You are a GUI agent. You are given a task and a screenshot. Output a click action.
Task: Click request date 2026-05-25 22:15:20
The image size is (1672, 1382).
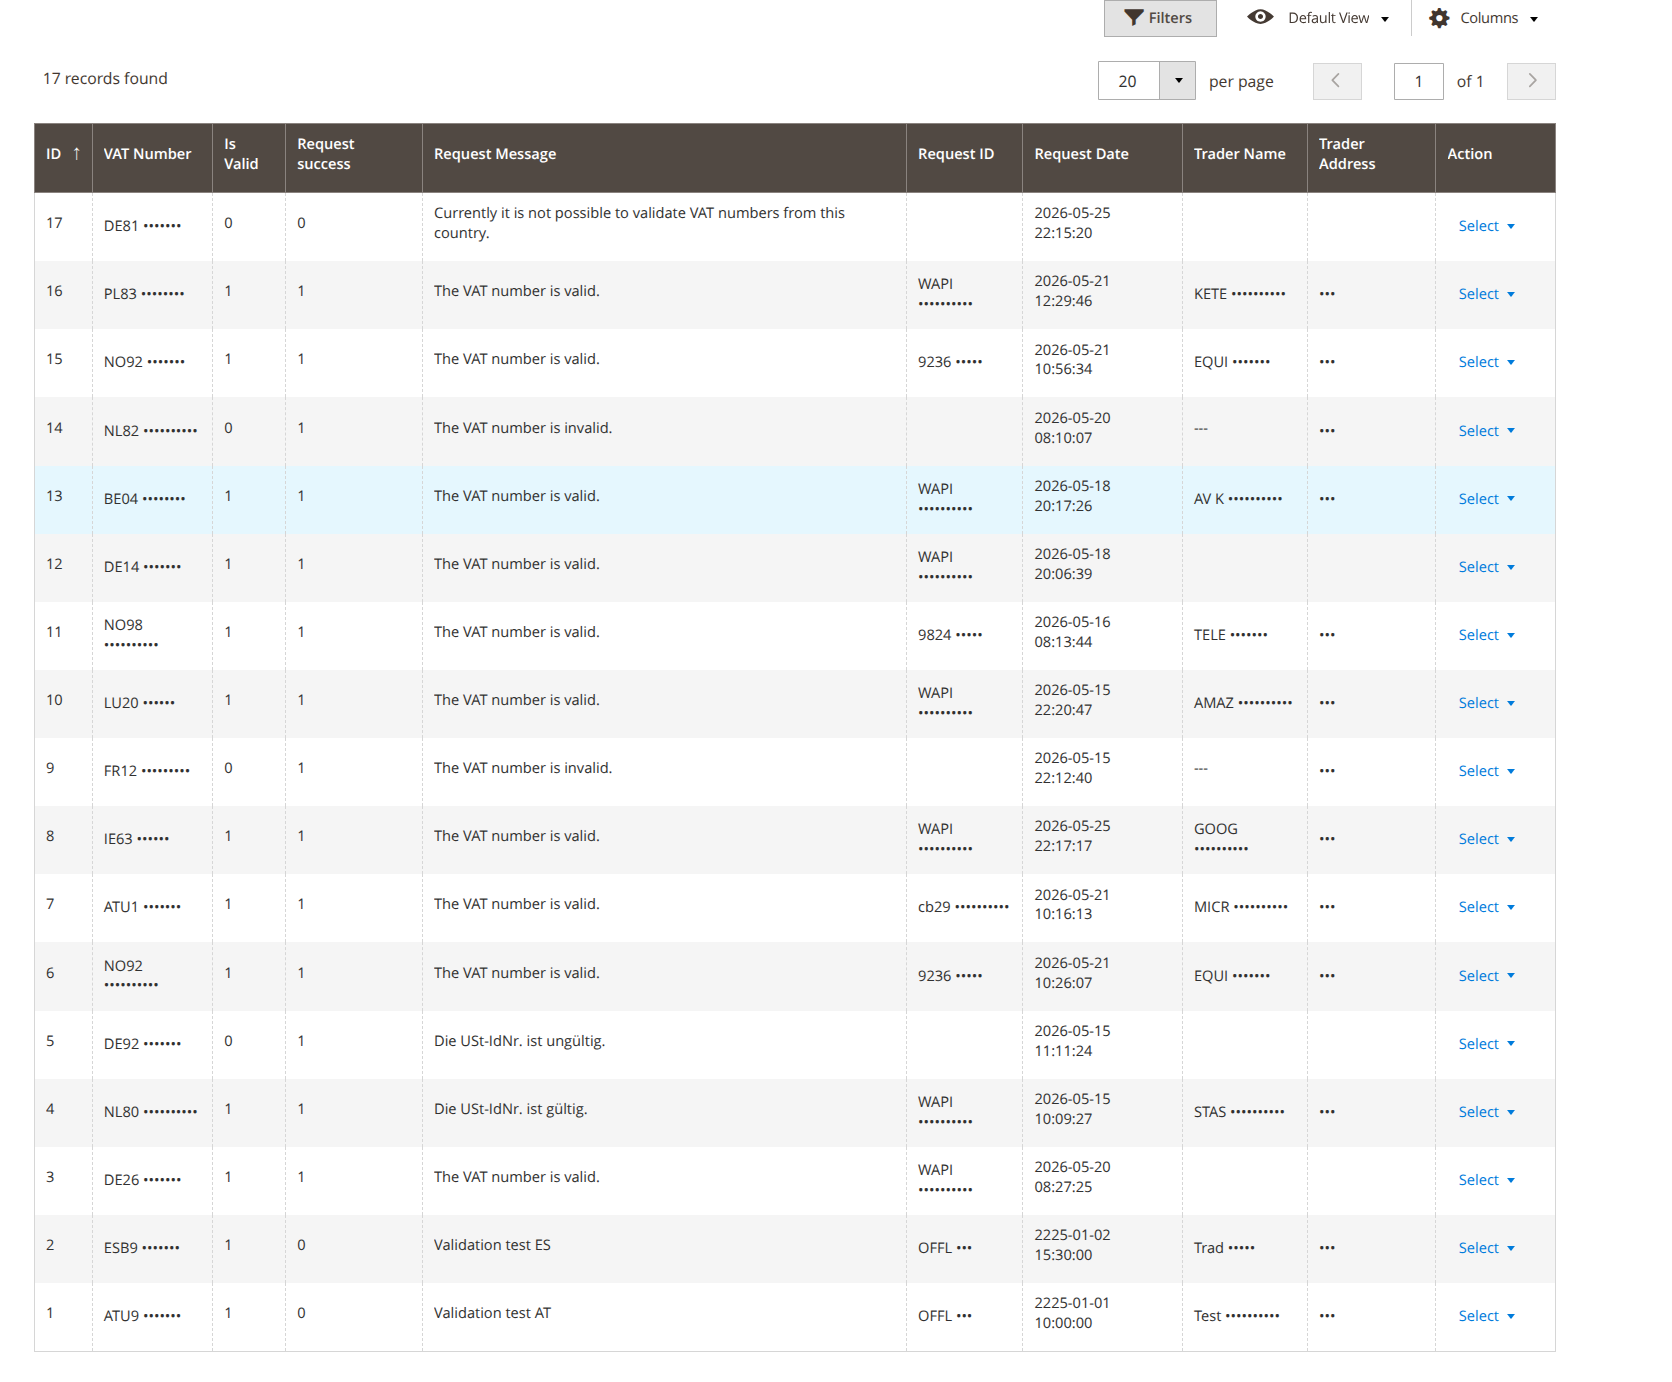1072,223
